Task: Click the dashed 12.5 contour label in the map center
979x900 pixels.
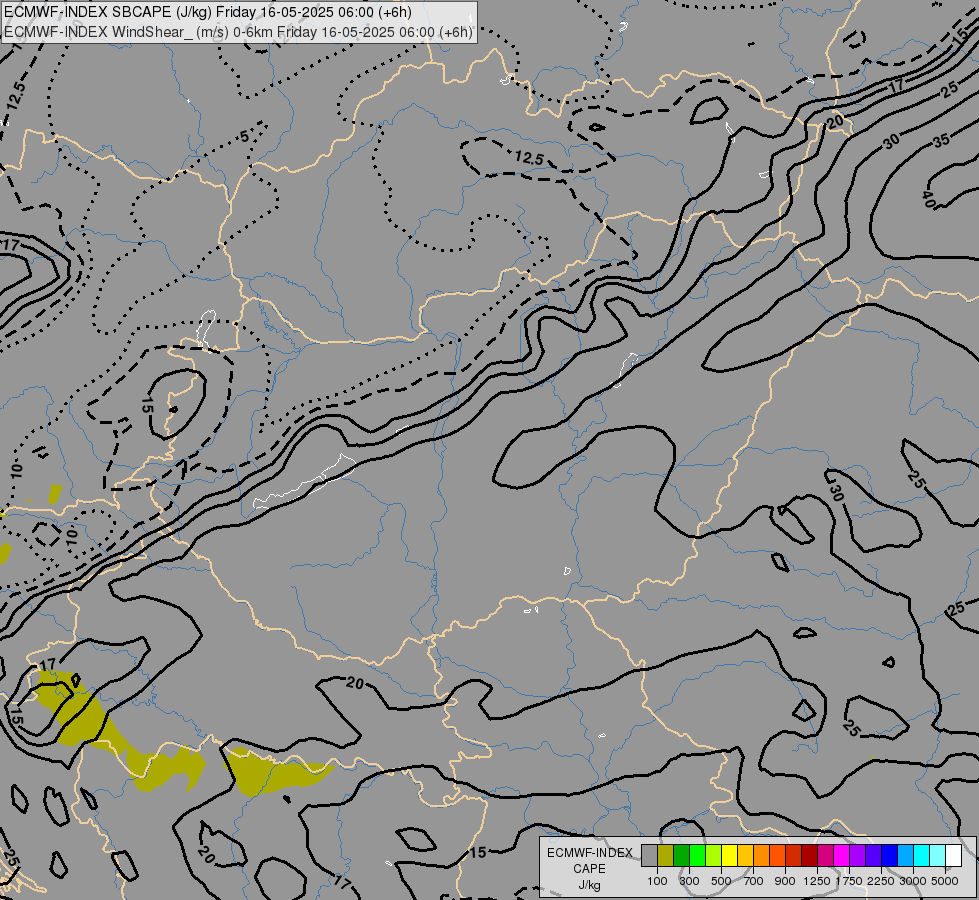Action: 529,158
